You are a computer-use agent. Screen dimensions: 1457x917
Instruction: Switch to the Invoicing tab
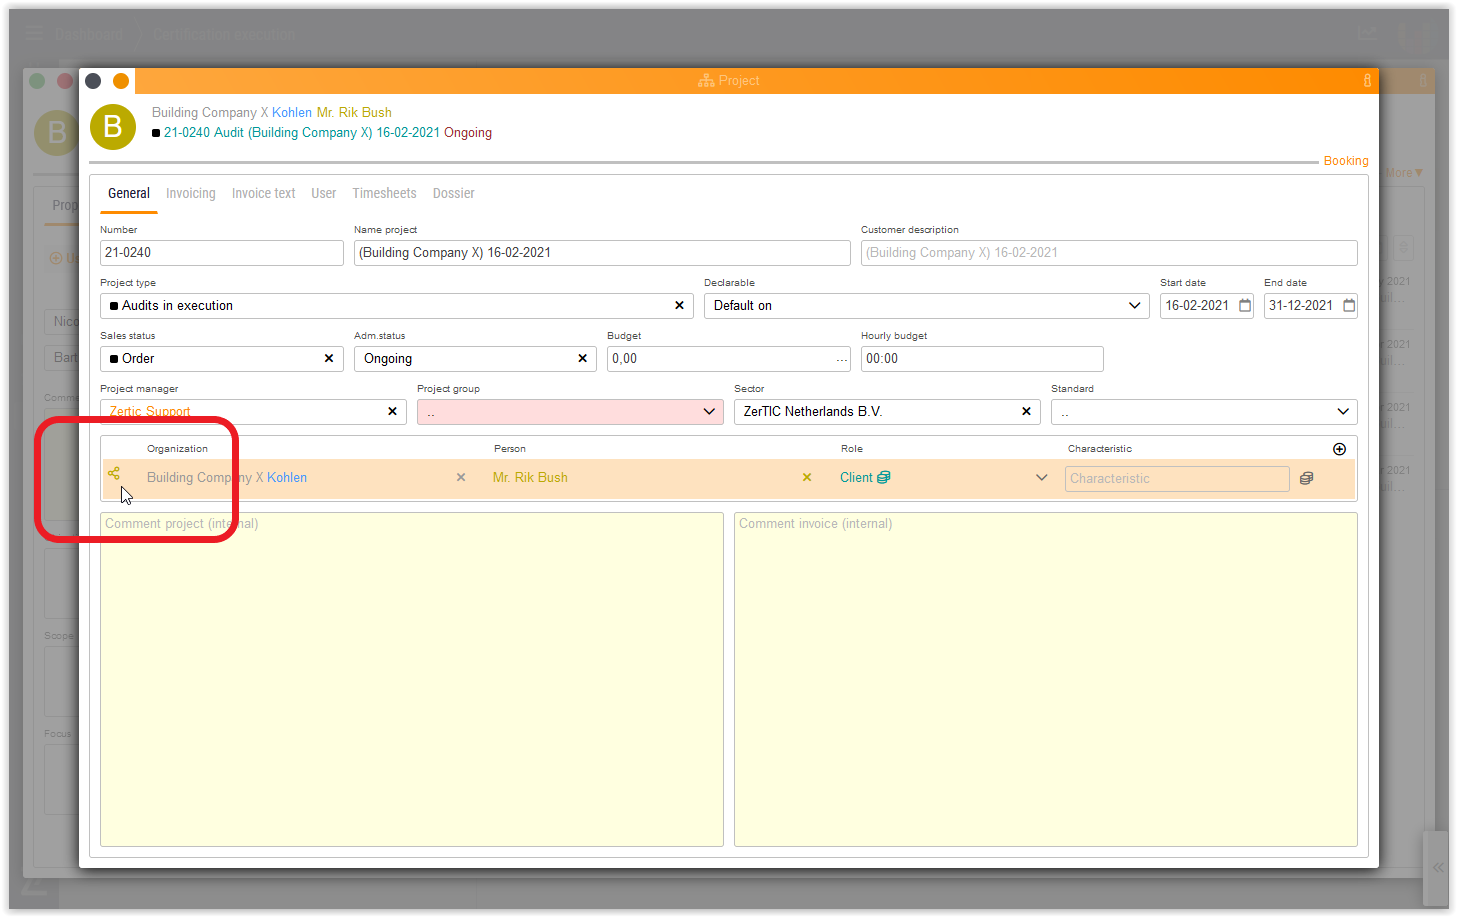coord(190,194)
